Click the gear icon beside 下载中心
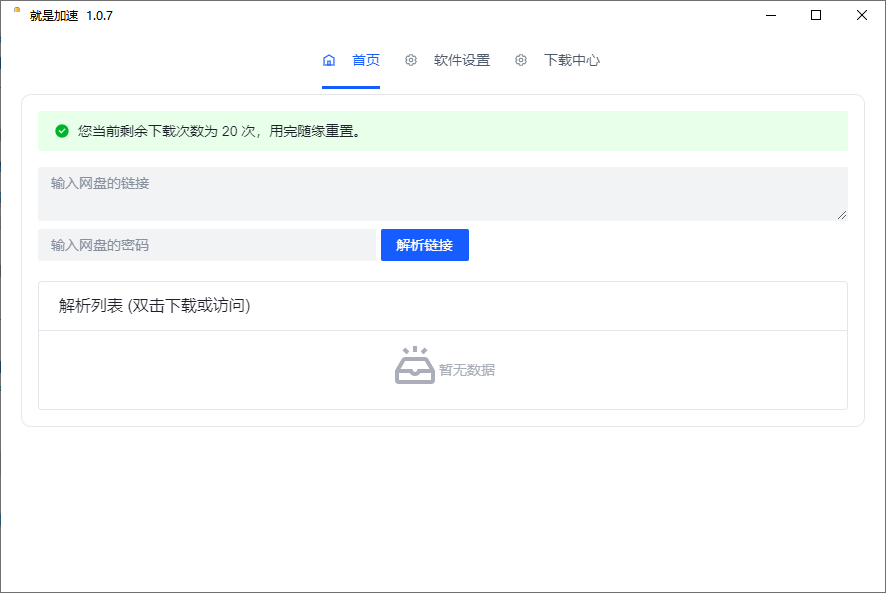The width and height of the screenshot is (886, 593). (x=521, y=60)
